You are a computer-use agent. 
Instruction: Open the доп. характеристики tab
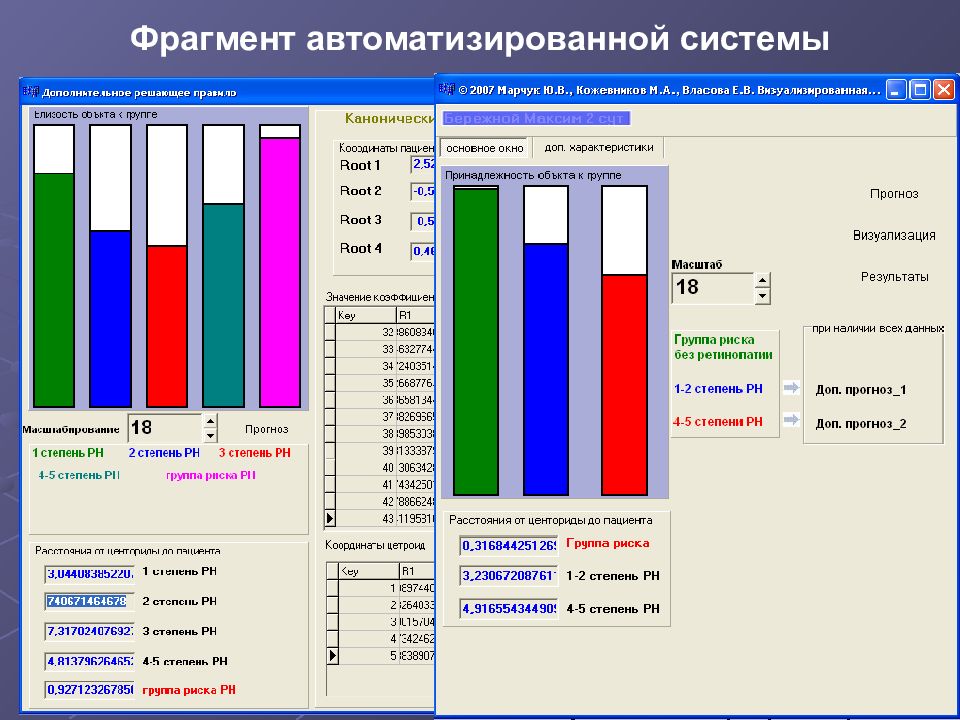click(599, 148)
